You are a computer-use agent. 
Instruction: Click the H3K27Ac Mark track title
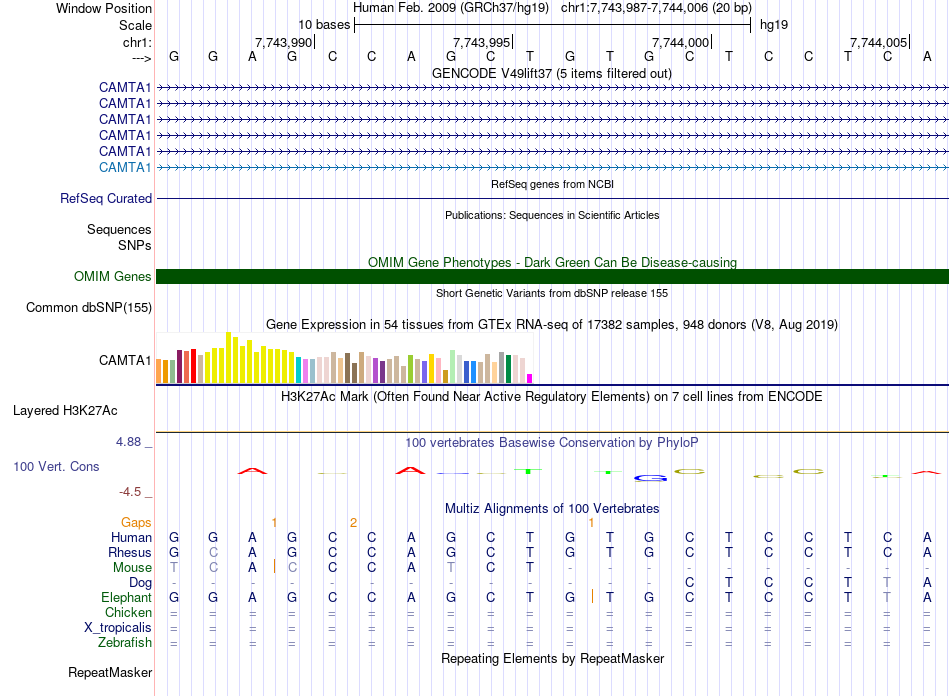click(552, 397)
